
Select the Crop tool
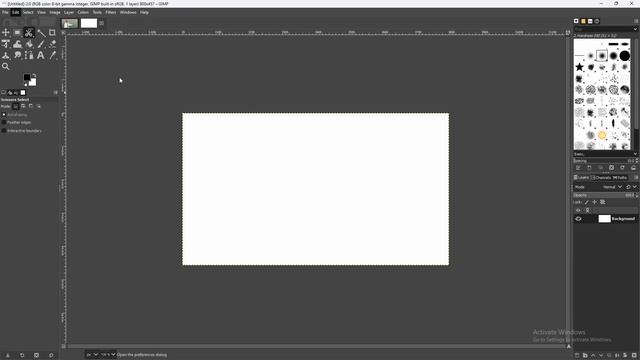(52, 33)
